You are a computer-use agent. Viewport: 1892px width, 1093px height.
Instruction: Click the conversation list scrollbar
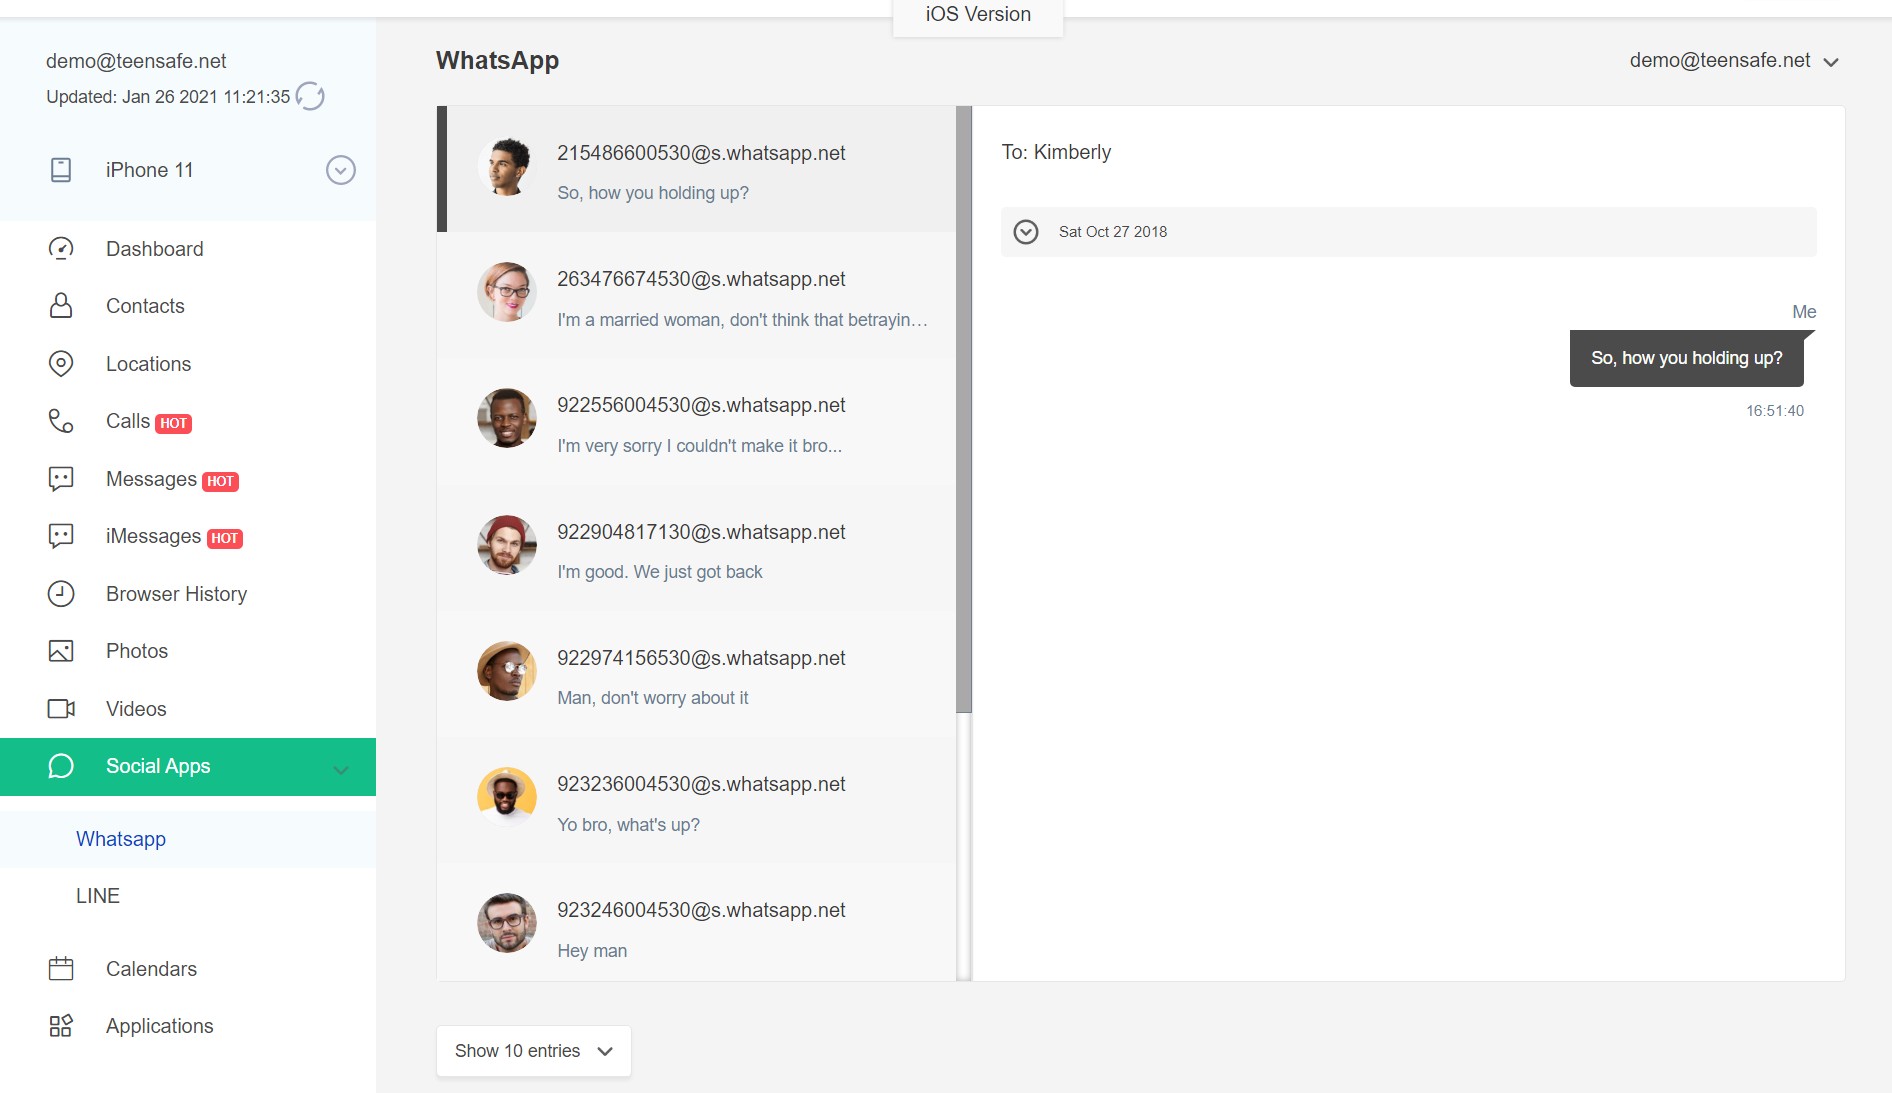click(964, 410)
